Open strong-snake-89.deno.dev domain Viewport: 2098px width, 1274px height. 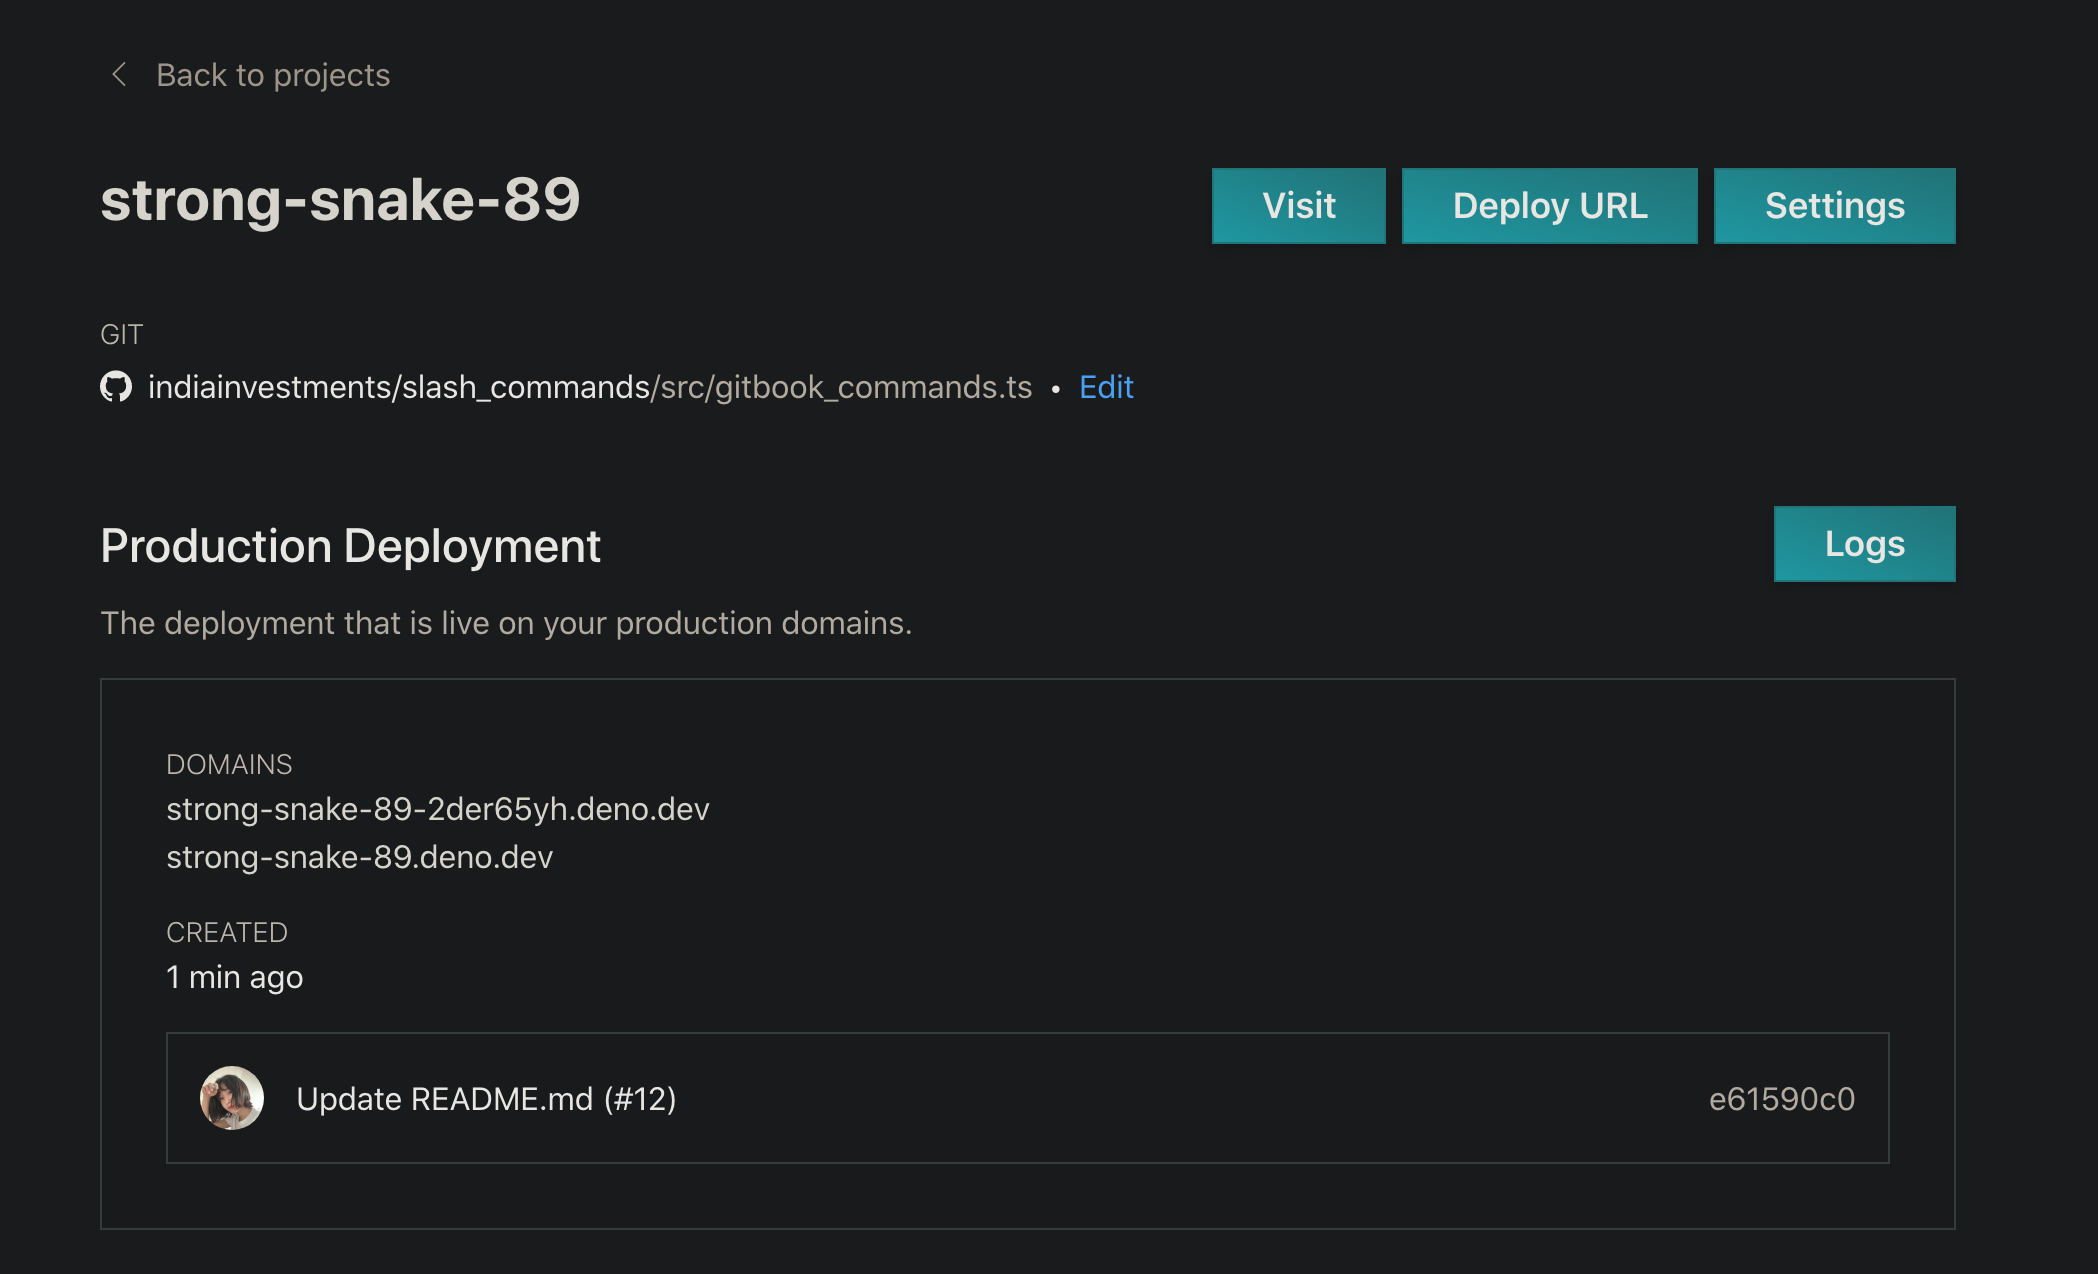tap(359, 857)
